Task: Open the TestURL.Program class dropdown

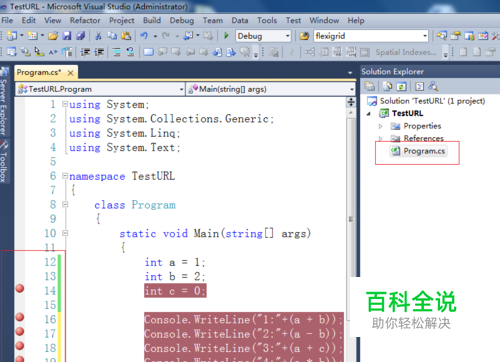Action: [181, 89]
